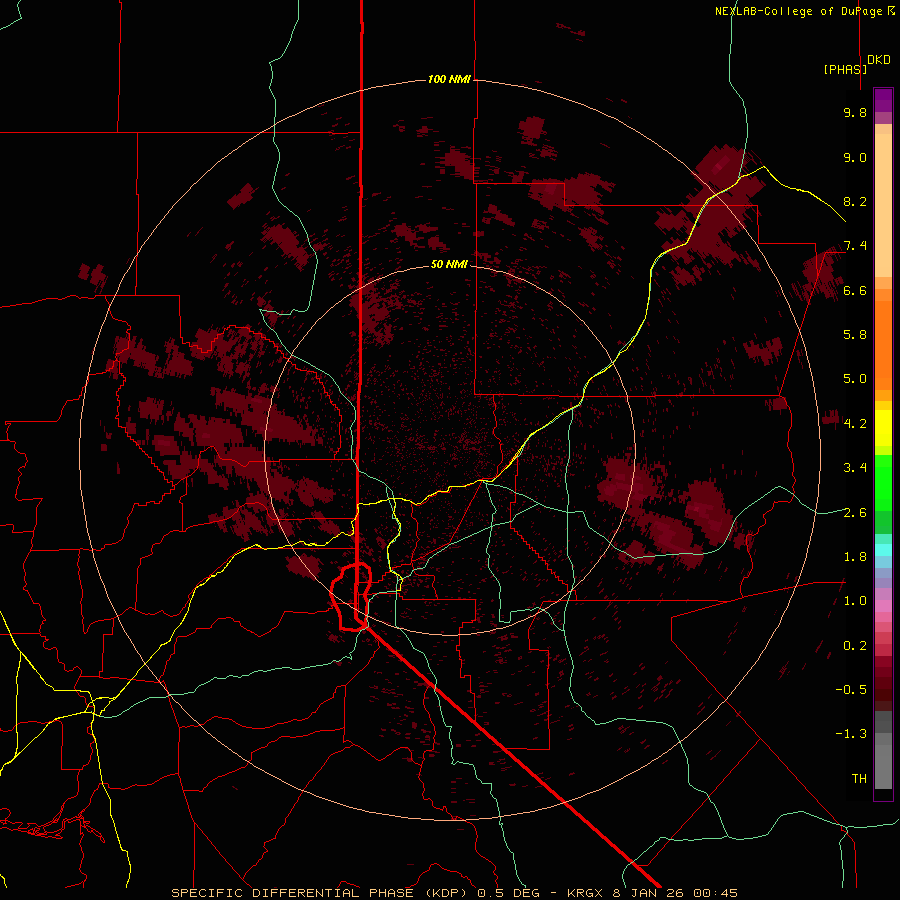Click the 4.2 scale value
The height and width of the screenshot is (900, 900).
855,424
